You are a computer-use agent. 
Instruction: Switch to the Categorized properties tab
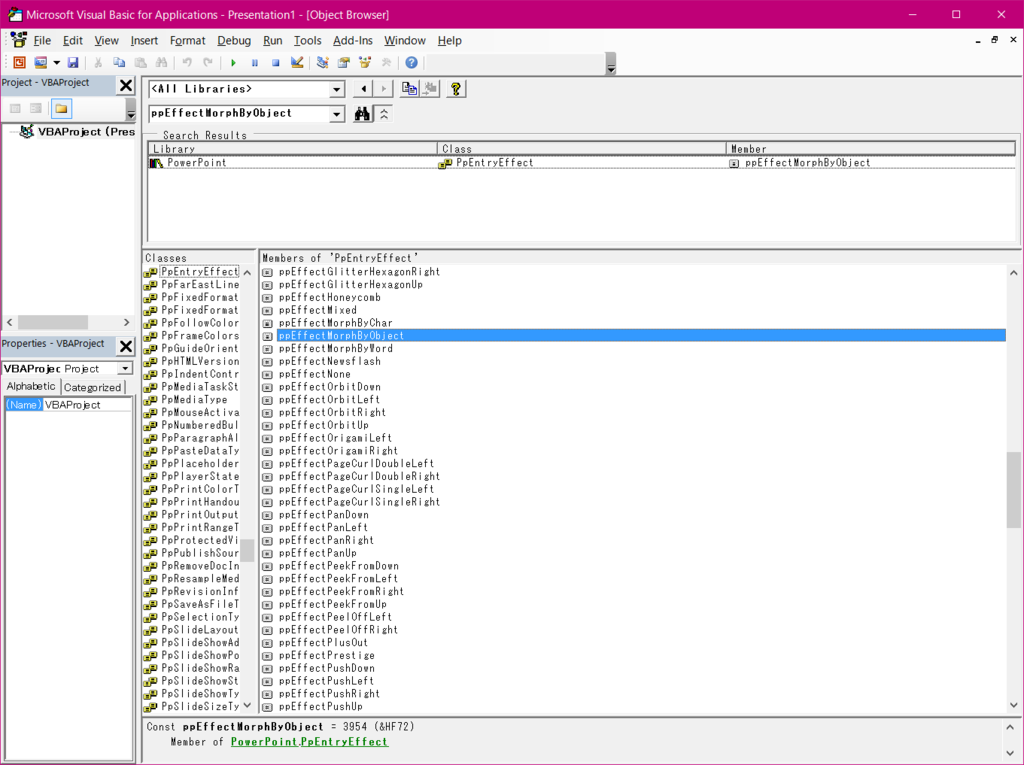92,387
